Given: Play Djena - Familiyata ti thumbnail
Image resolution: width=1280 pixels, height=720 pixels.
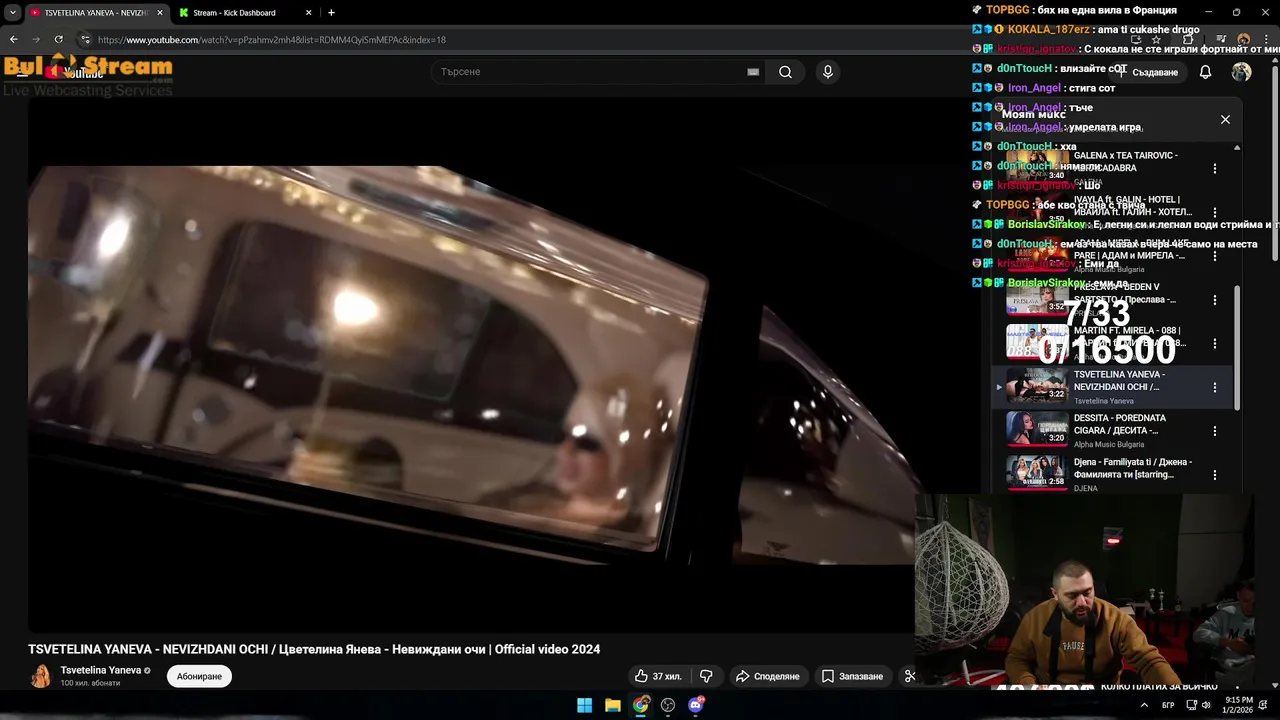Looking at the screenshot, I should [x=1036, y=472].
